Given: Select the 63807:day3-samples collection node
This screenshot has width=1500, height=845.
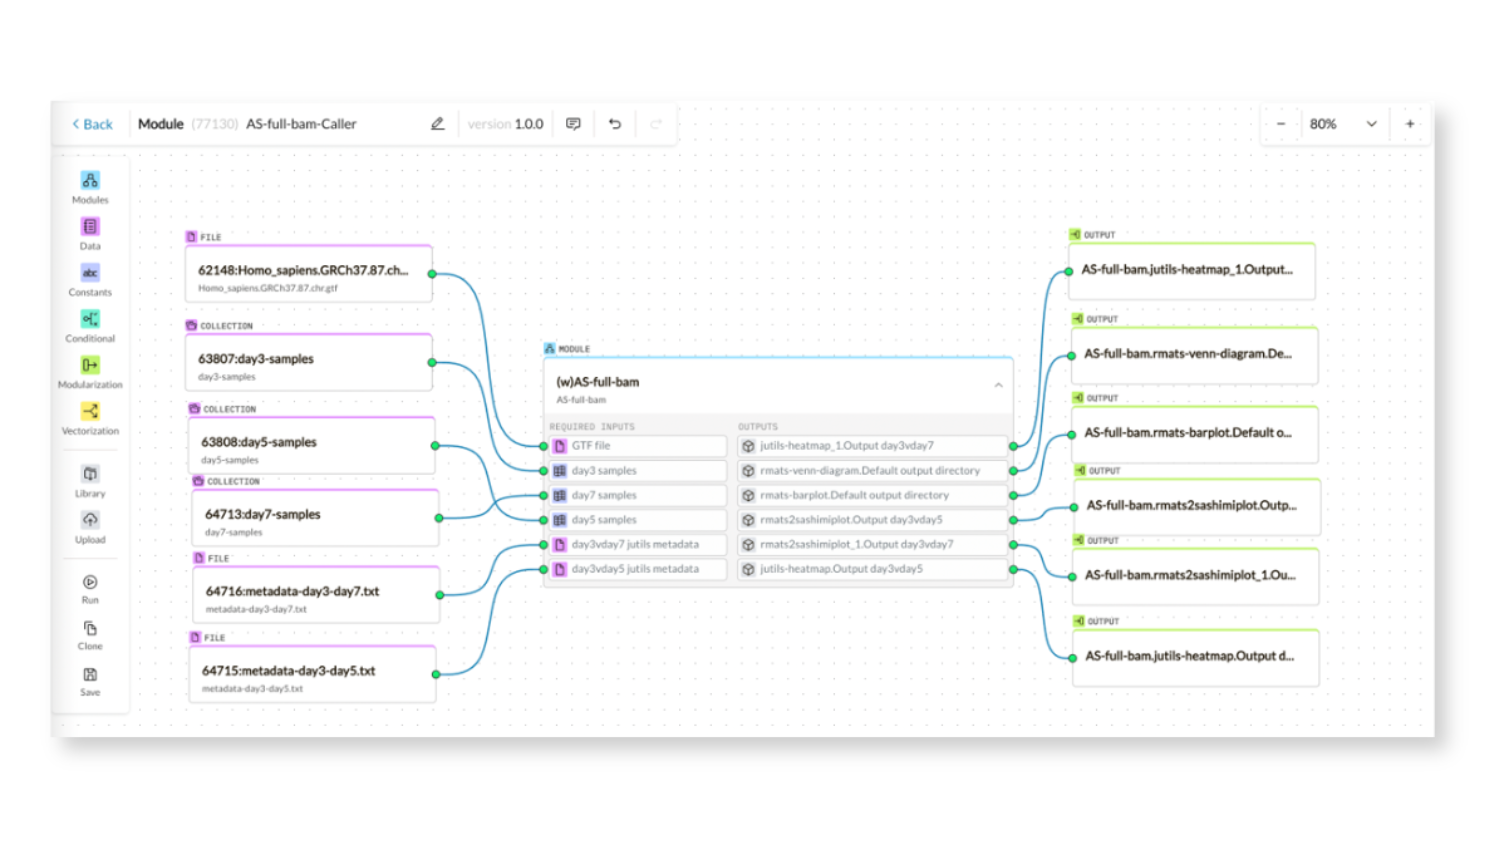Looking at the screenshot, I should [309, 363].
